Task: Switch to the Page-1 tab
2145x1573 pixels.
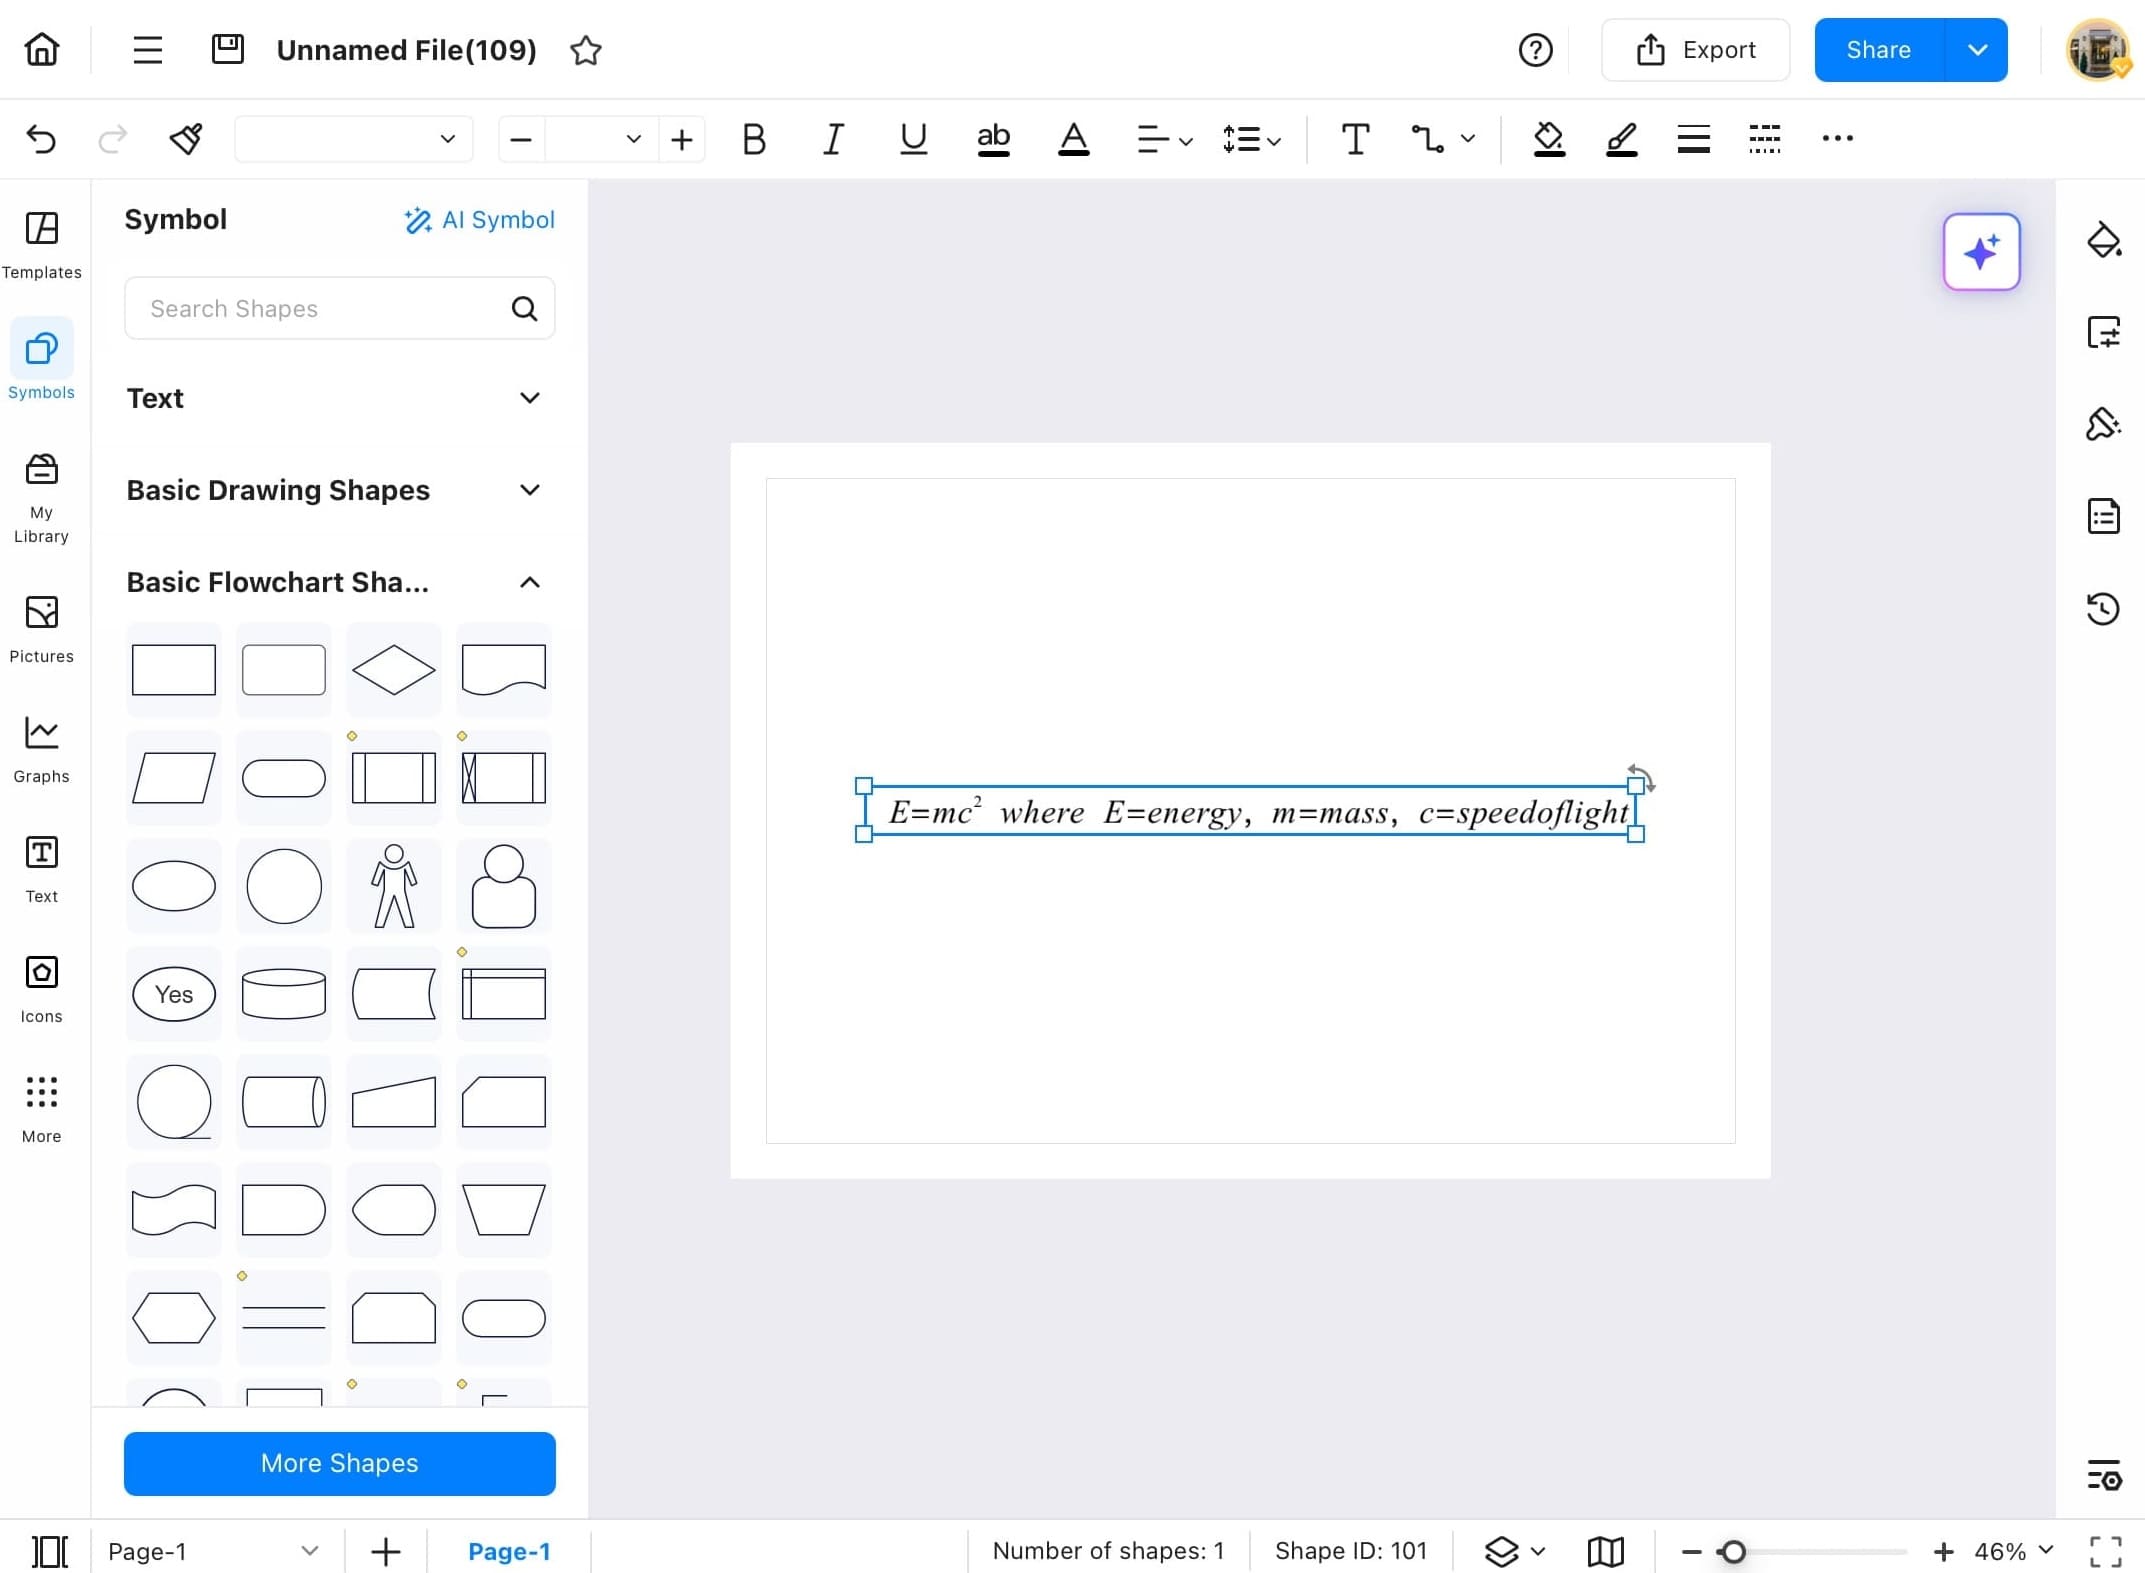Action: (x=510, y=1551)
